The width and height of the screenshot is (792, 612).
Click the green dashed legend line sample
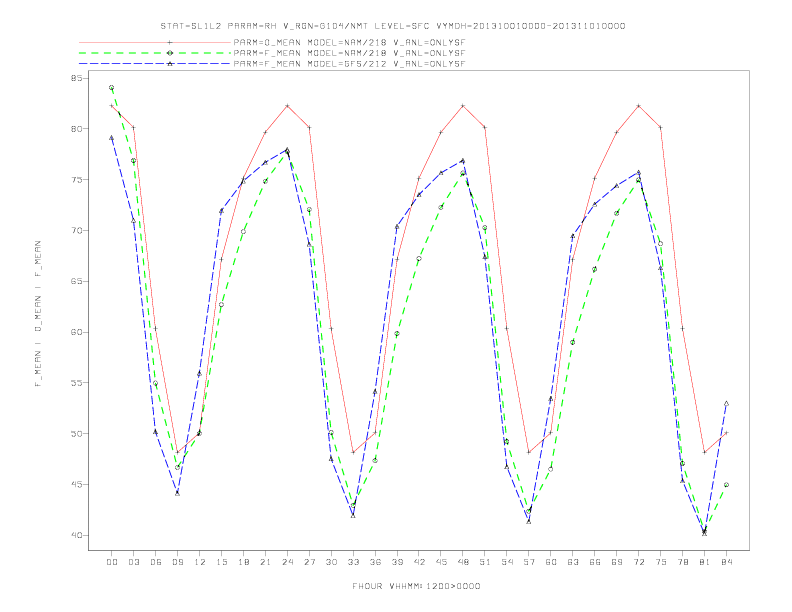click(155, 53)
